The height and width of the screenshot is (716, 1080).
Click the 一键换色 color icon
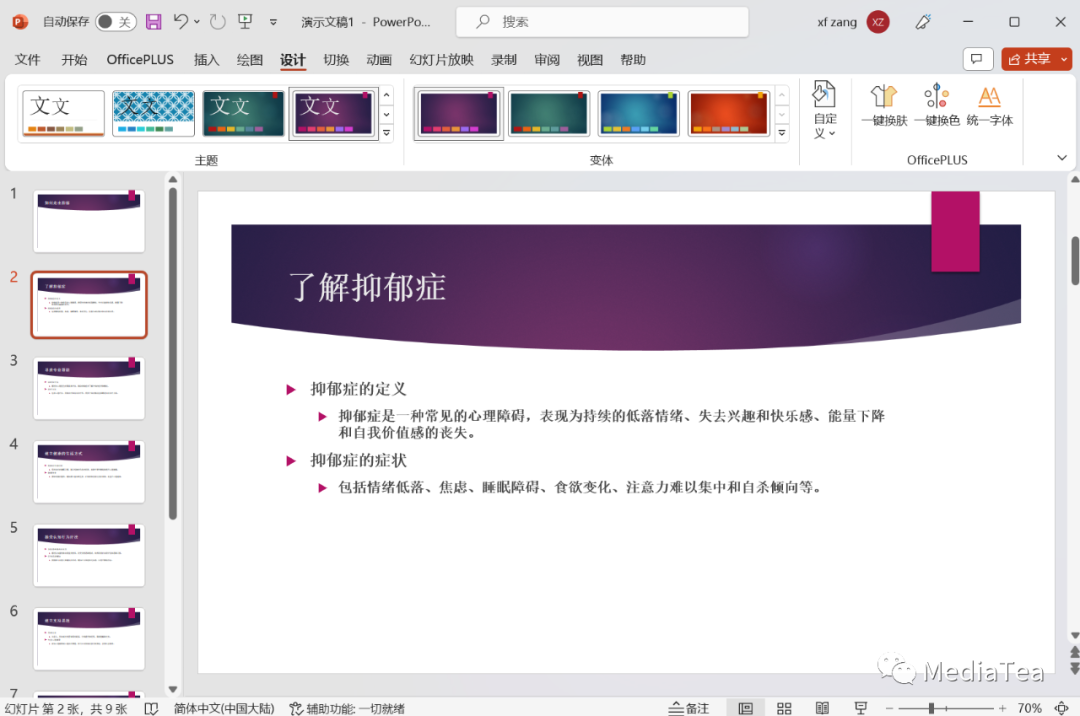[x=937, y=105]
